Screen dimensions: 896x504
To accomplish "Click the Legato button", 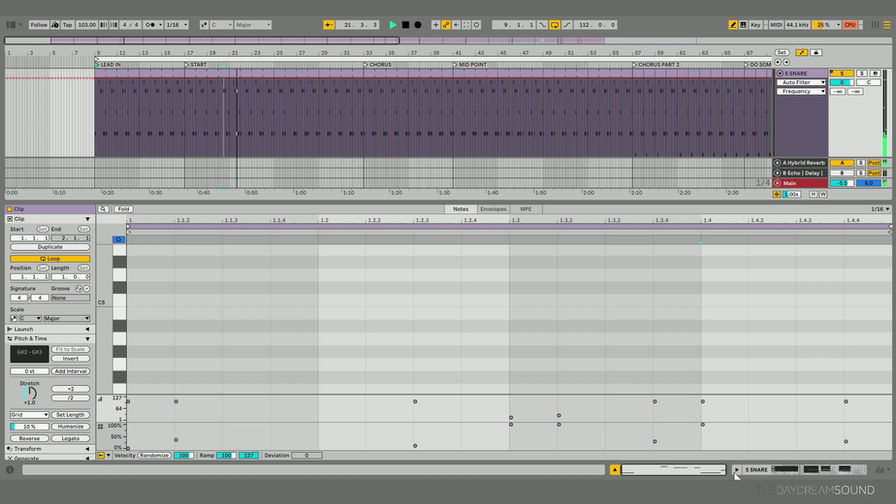I will pyautogui.click(x=70, y=438).
